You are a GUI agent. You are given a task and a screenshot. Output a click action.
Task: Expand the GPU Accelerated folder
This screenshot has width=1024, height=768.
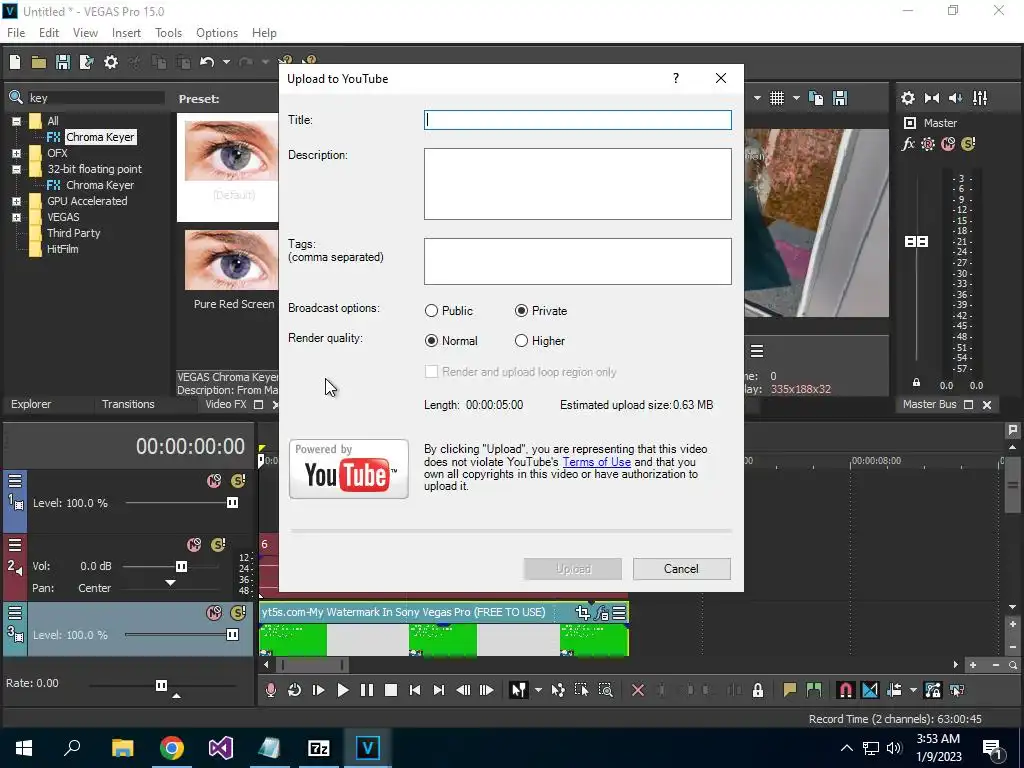16,201
